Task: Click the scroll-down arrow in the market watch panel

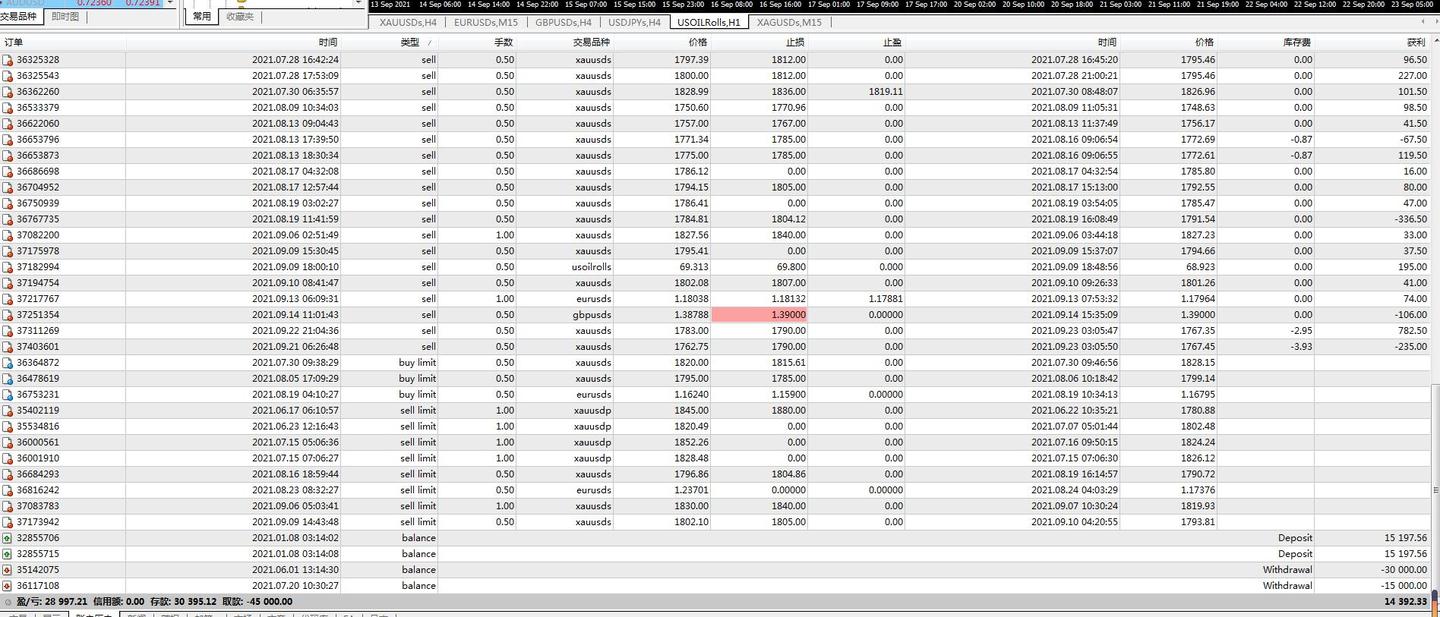Action: pos(169,4)
